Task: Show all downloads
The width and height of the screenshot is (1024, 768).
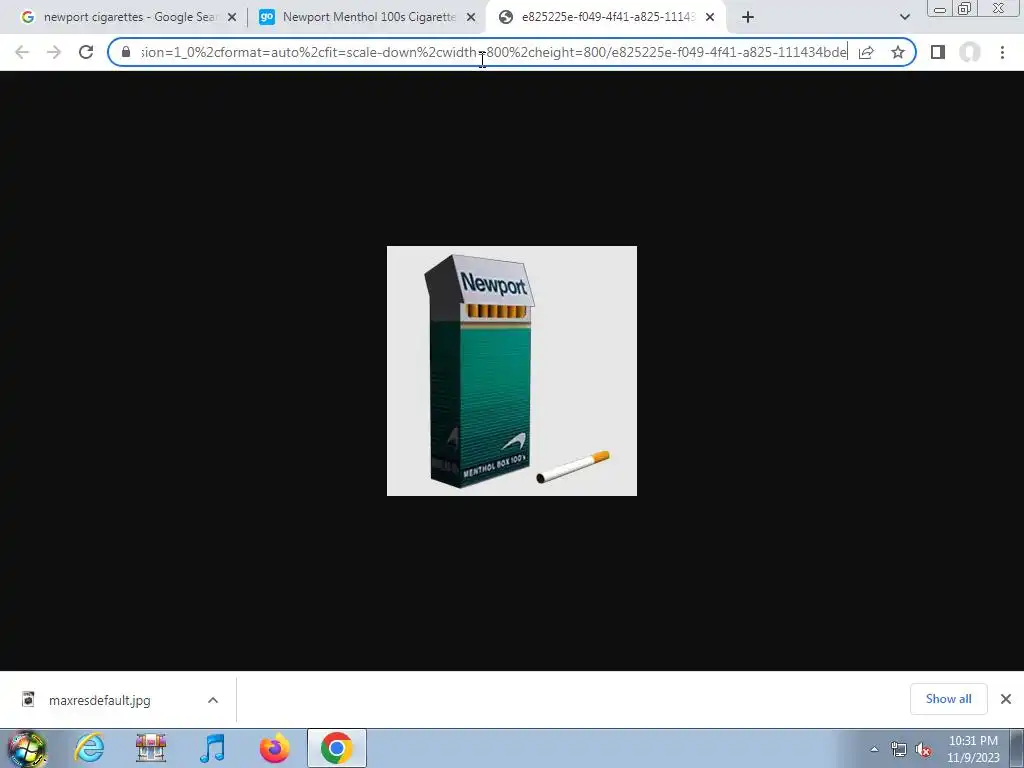Action: (948, 699)
